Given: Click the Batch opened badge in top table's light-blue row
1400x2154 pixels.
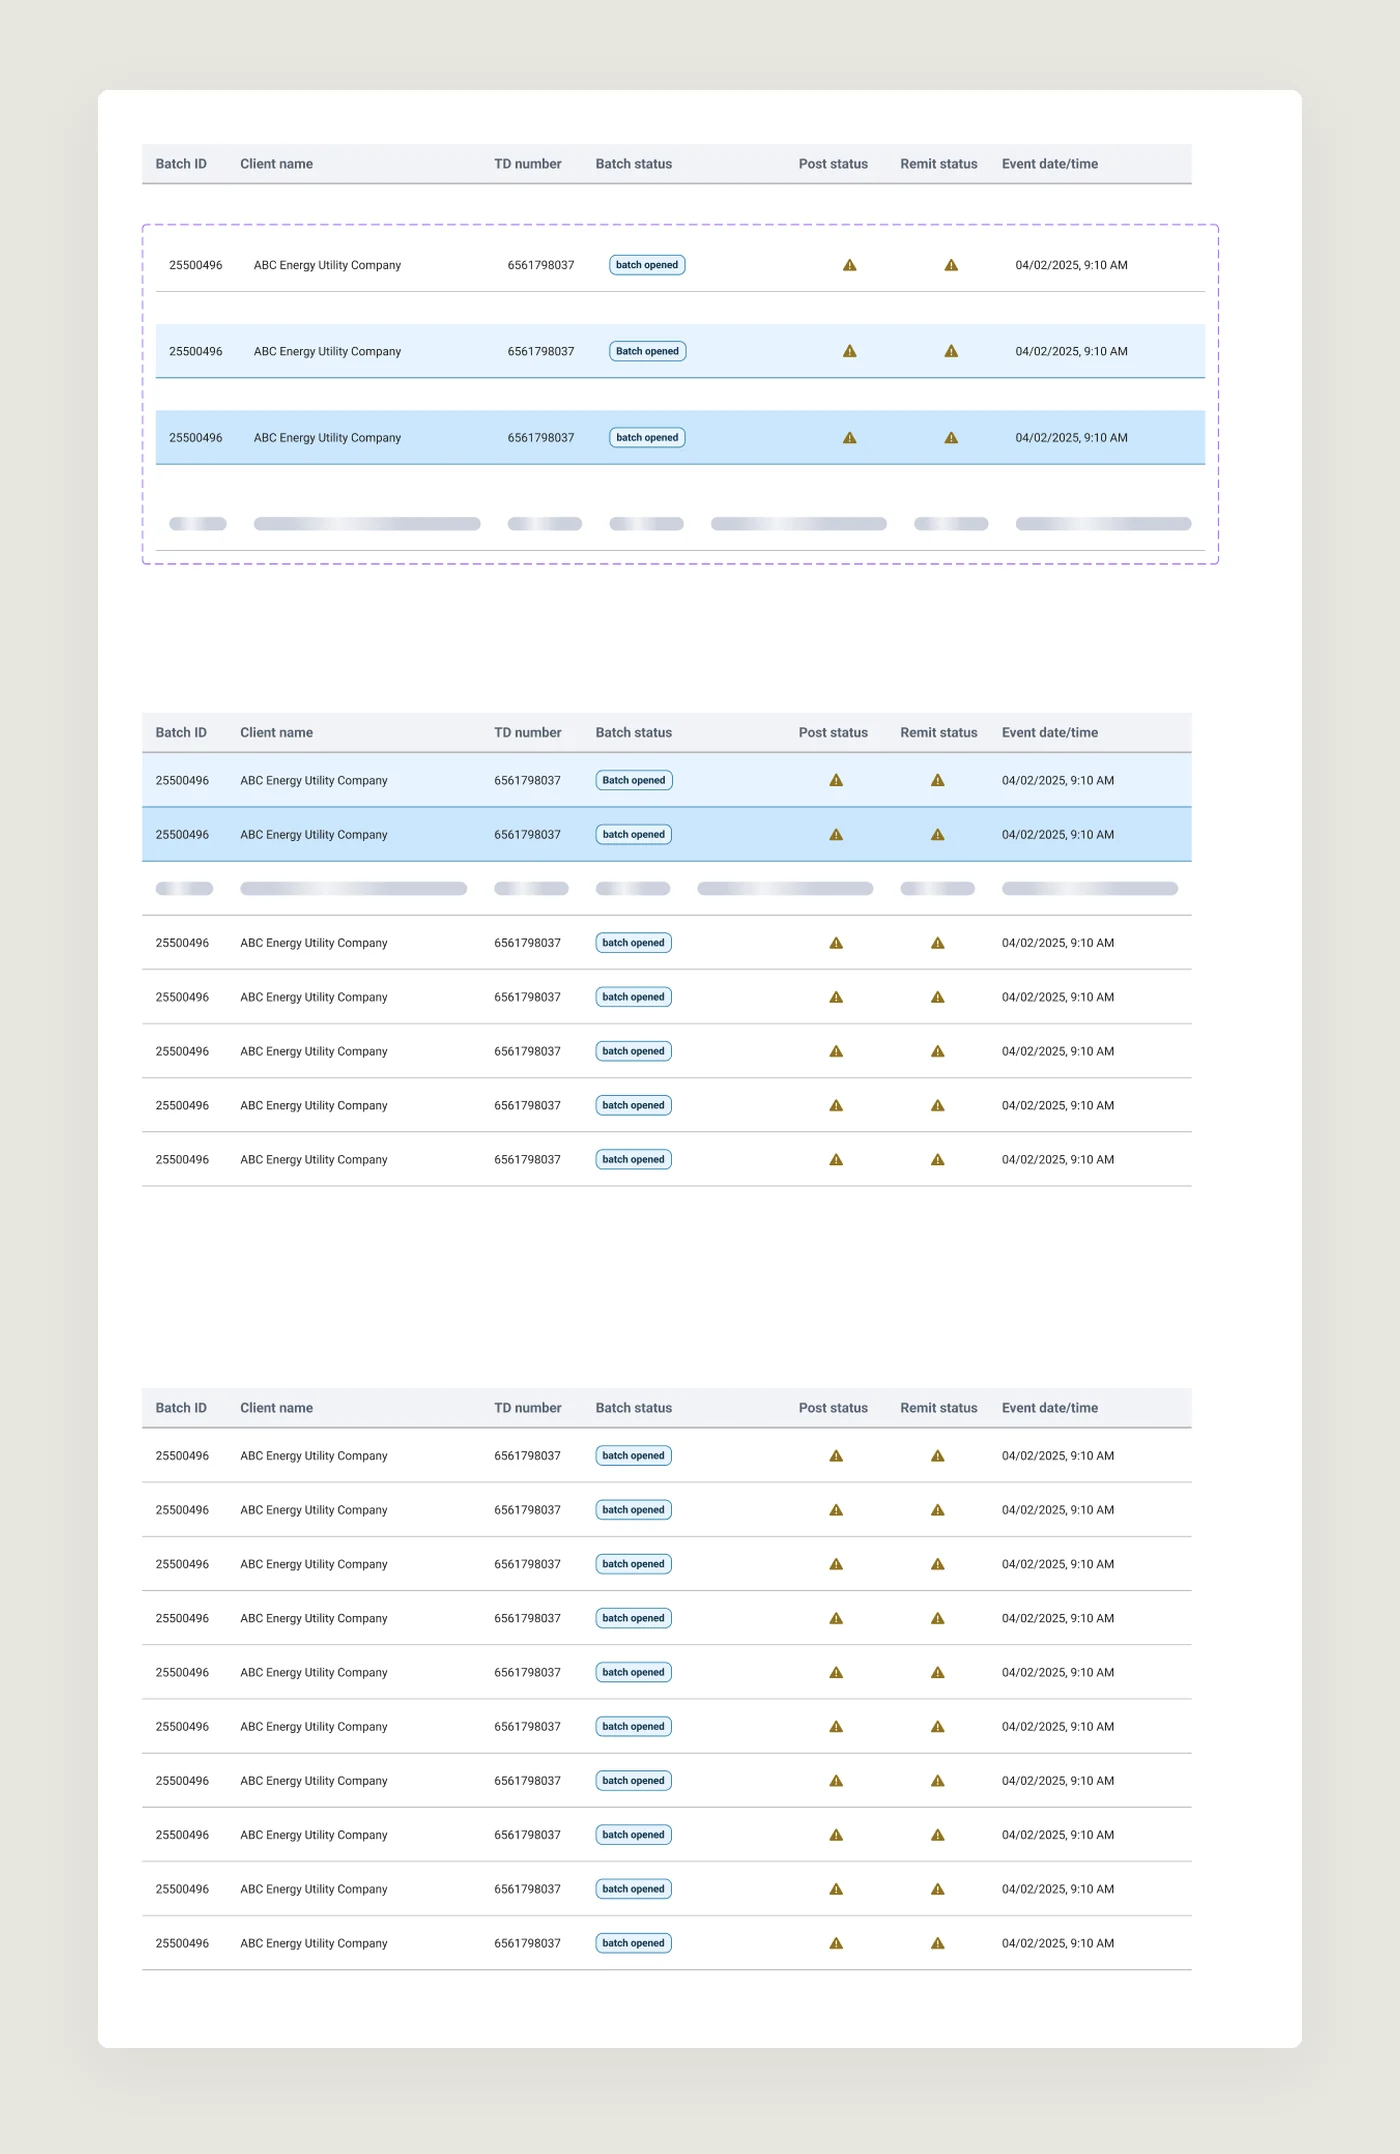Looking at the screenshot, I should 648,351.
